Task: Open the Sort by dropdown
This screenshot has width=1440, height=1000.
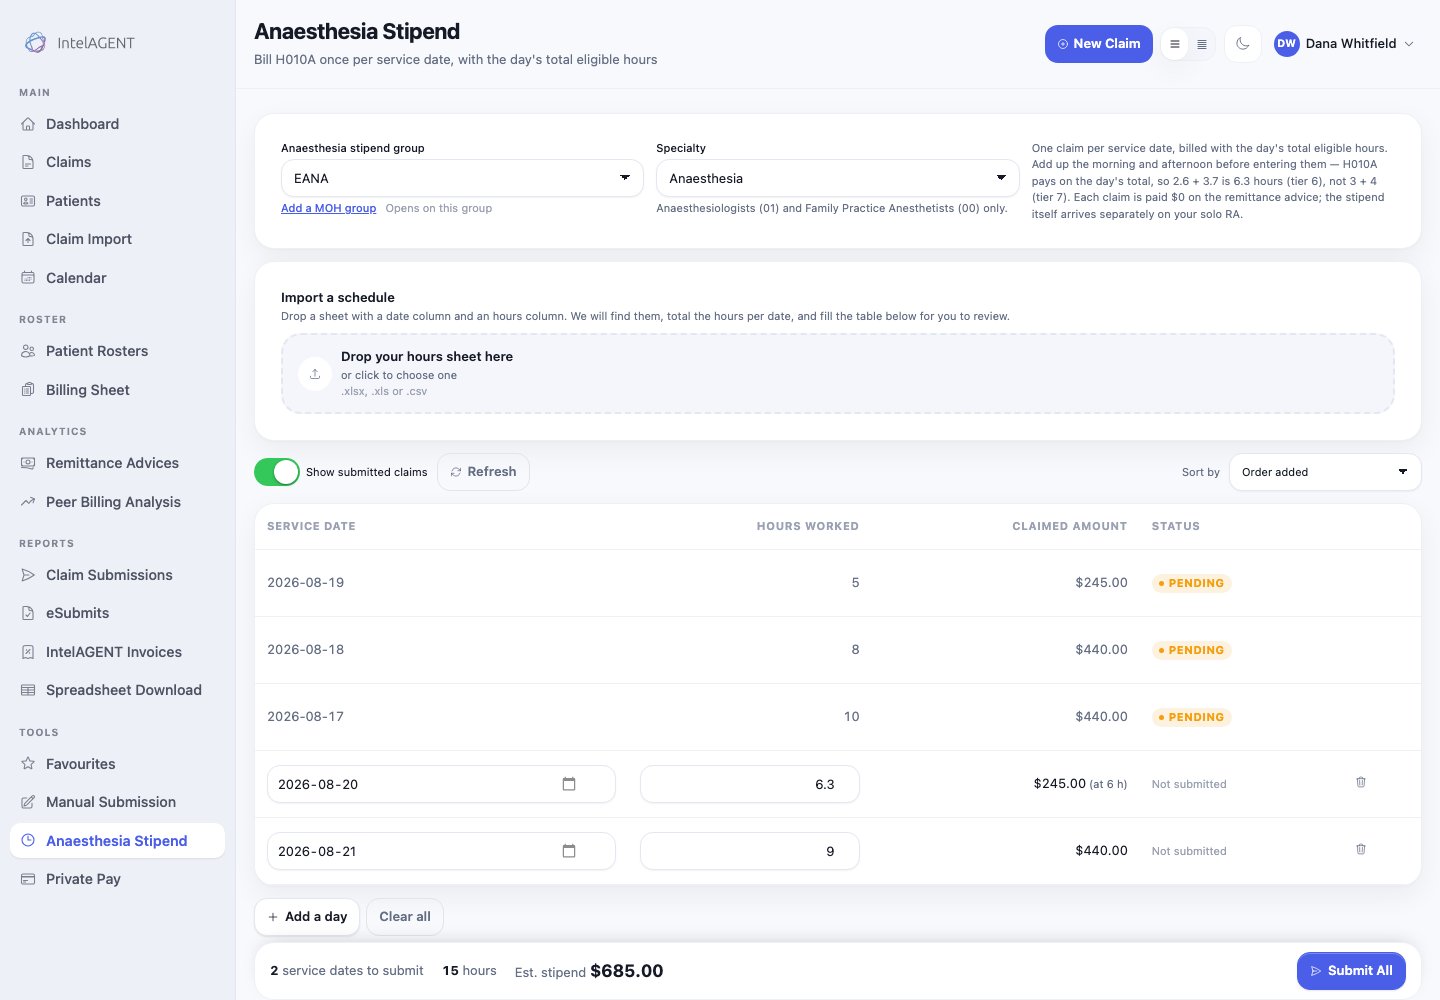Action: [x=1325, y=472]
